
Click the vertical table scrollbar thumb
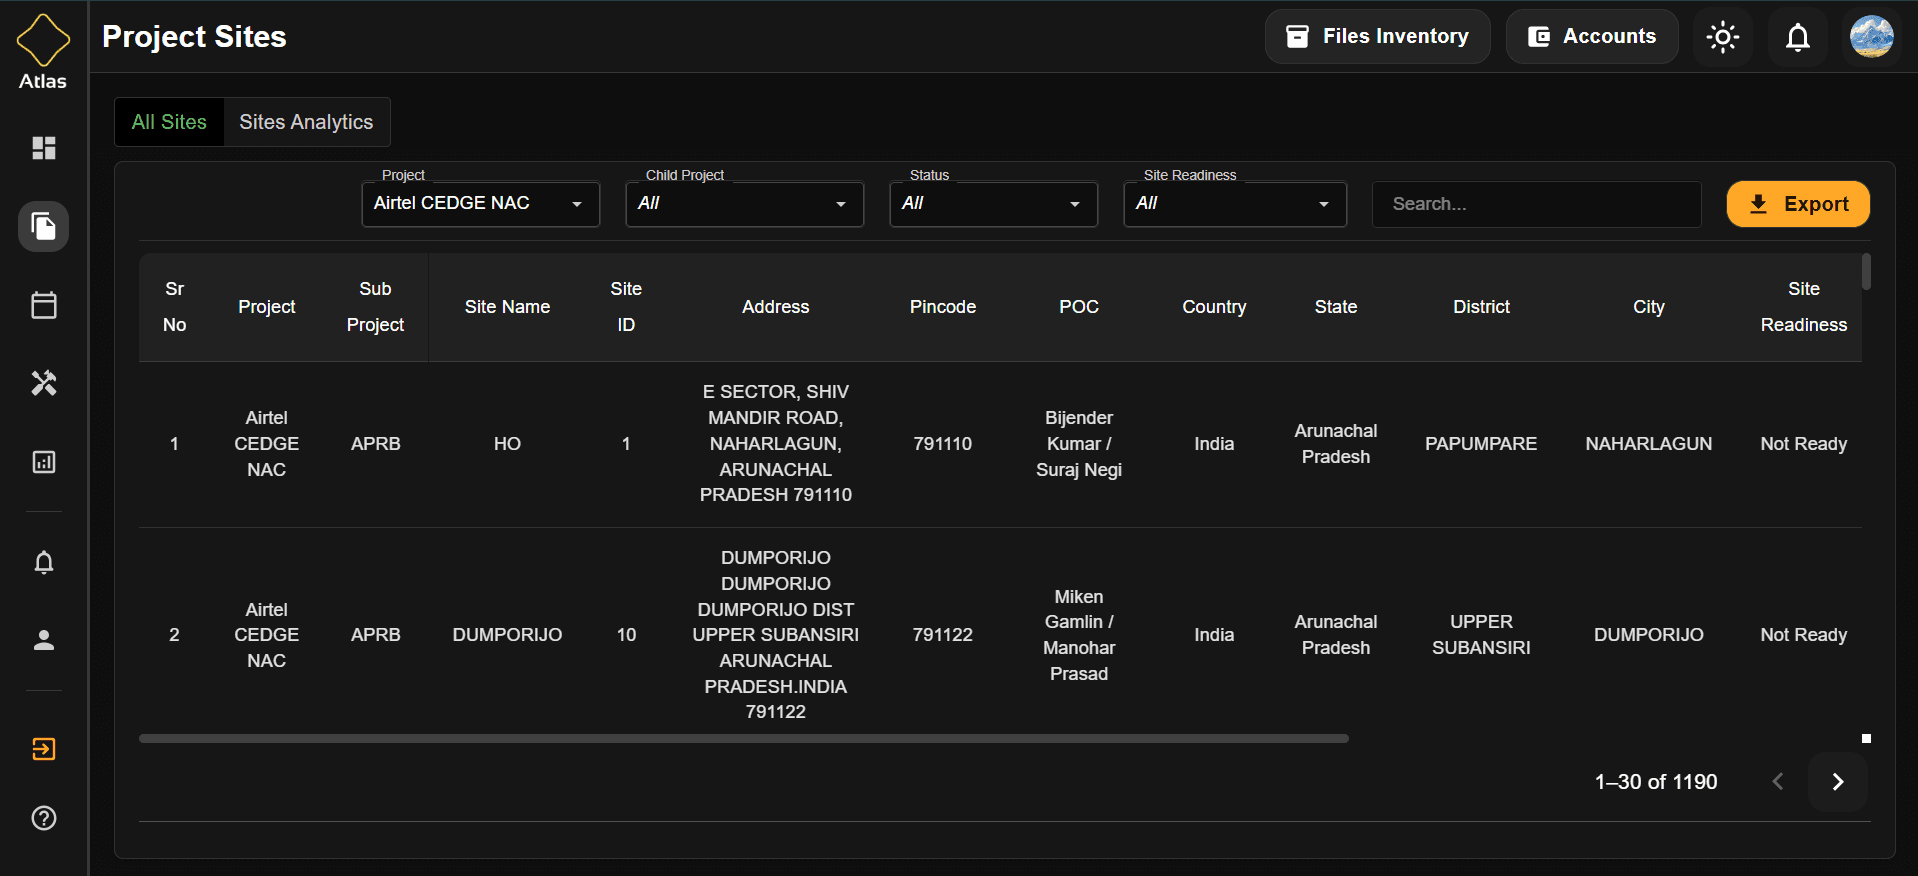coord(1866,272)
